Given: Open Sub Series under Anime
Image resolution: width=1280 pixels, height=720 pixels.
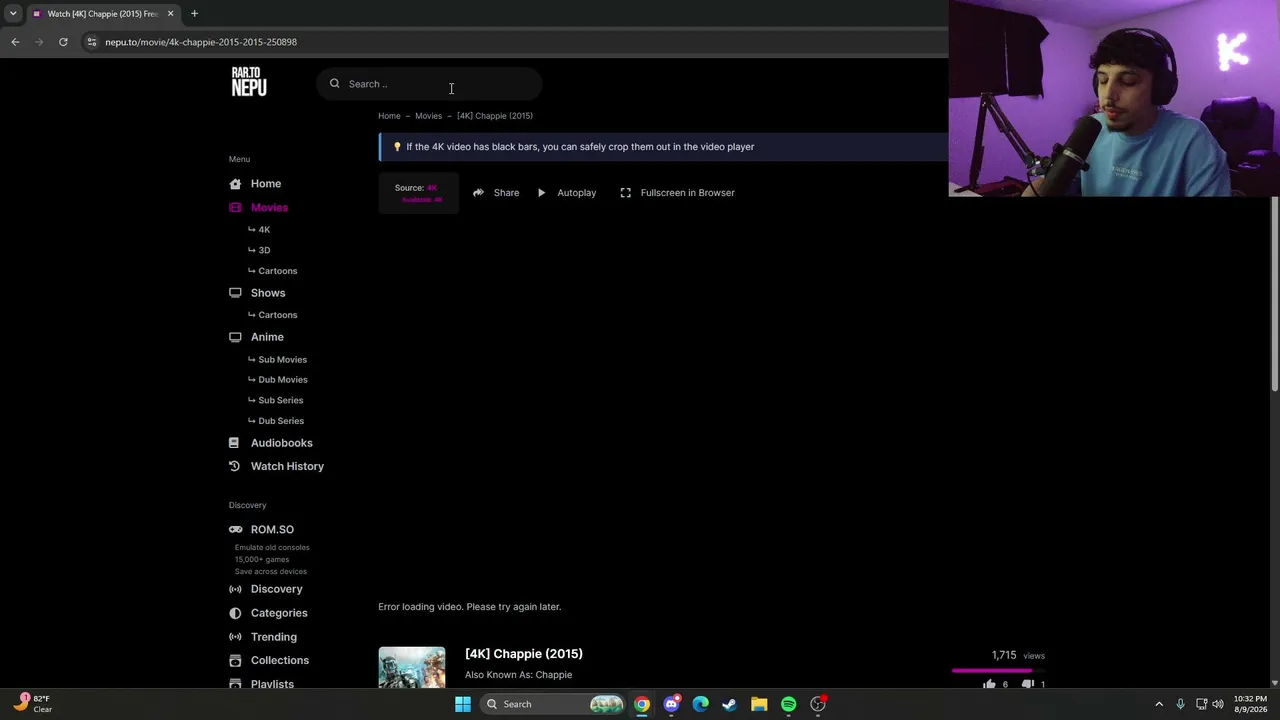Looking at the screenshot, I should coord(281,400).
